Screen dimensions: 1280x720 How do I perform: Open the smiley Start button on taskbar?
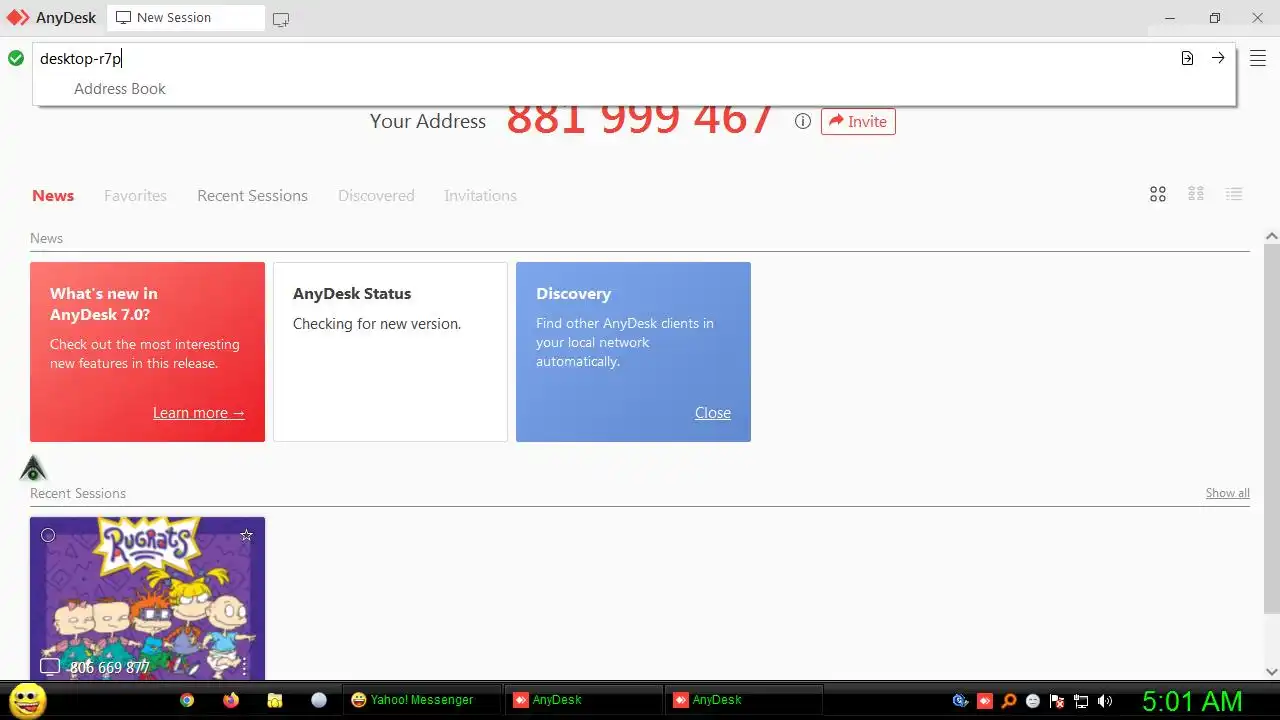point(27,700)
